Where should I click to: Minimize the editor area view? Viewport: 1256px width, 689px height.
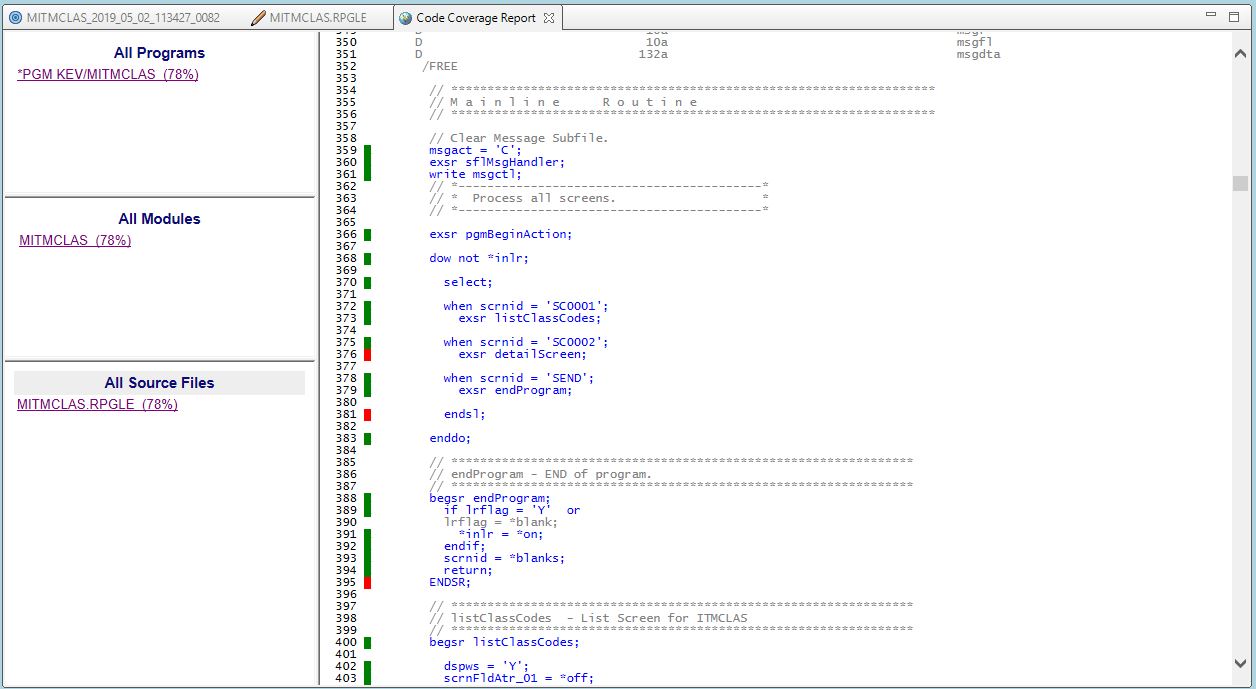[x=1210, y=16]
